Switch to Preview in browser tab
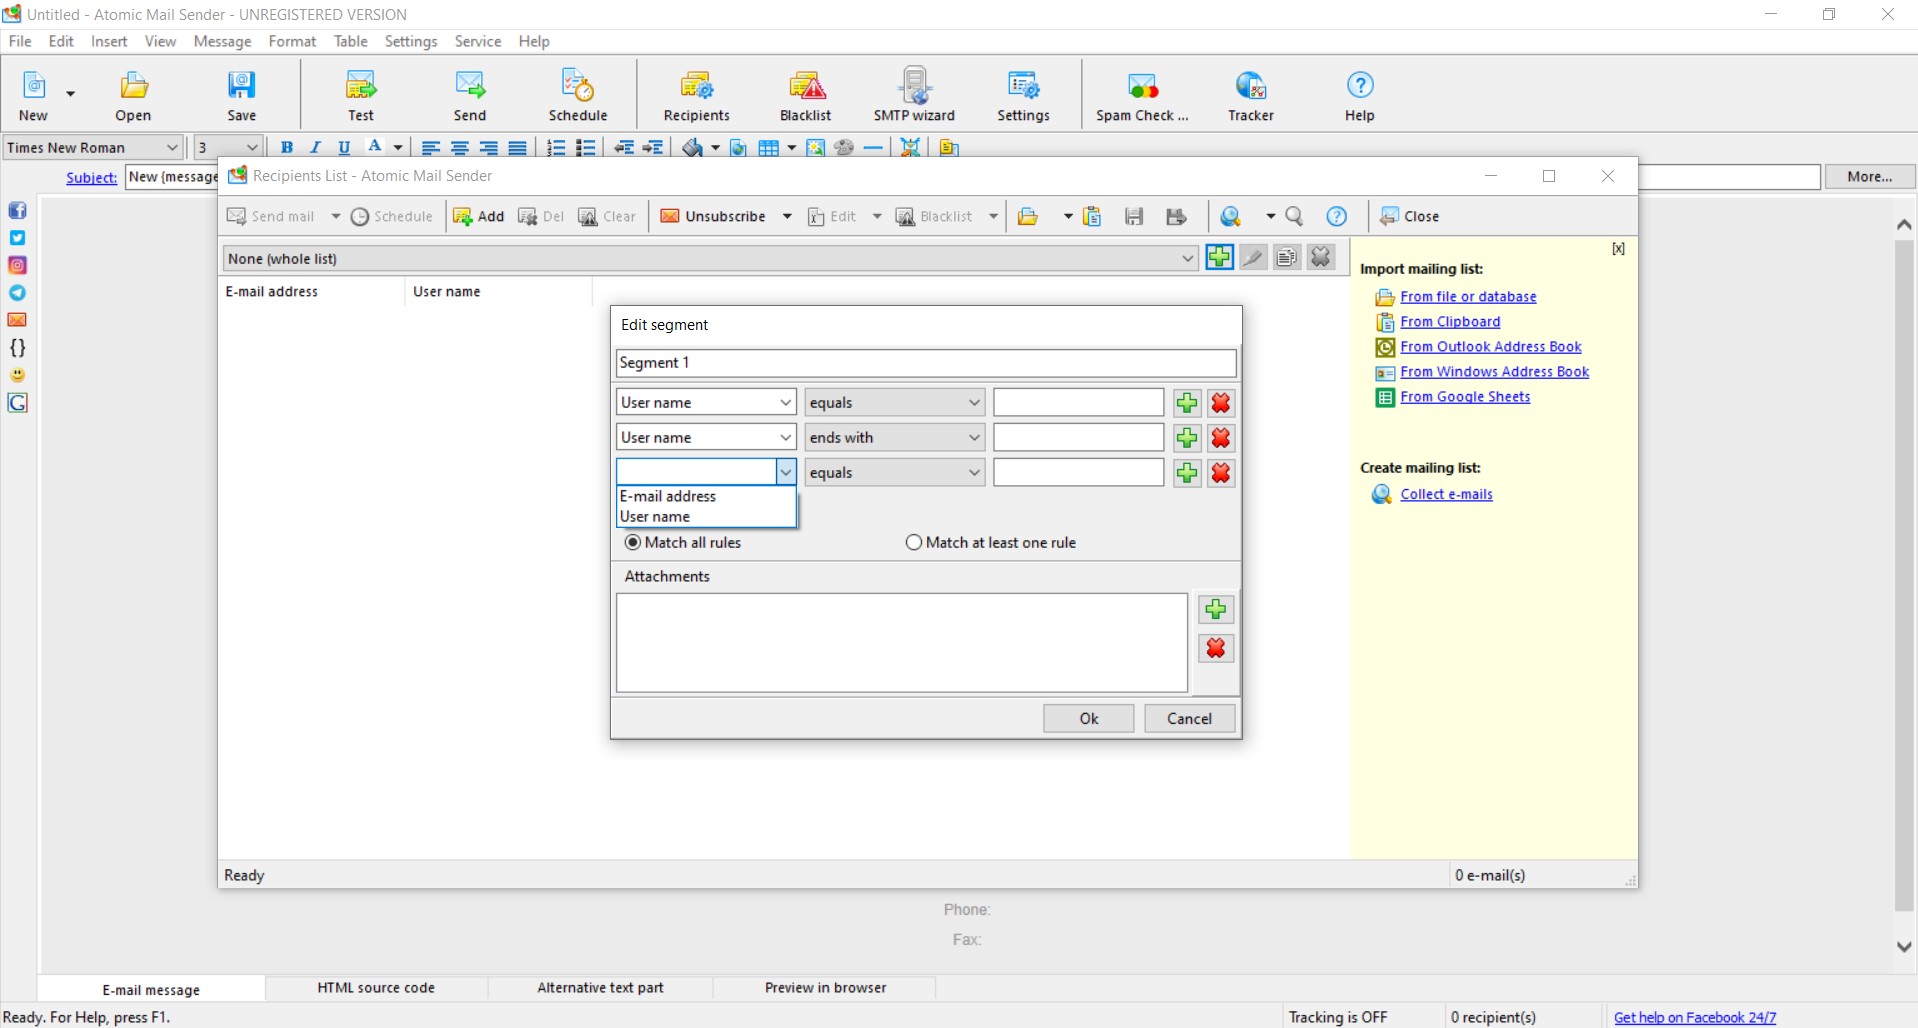This screenshot has height=1028, width=1918. 825,988
